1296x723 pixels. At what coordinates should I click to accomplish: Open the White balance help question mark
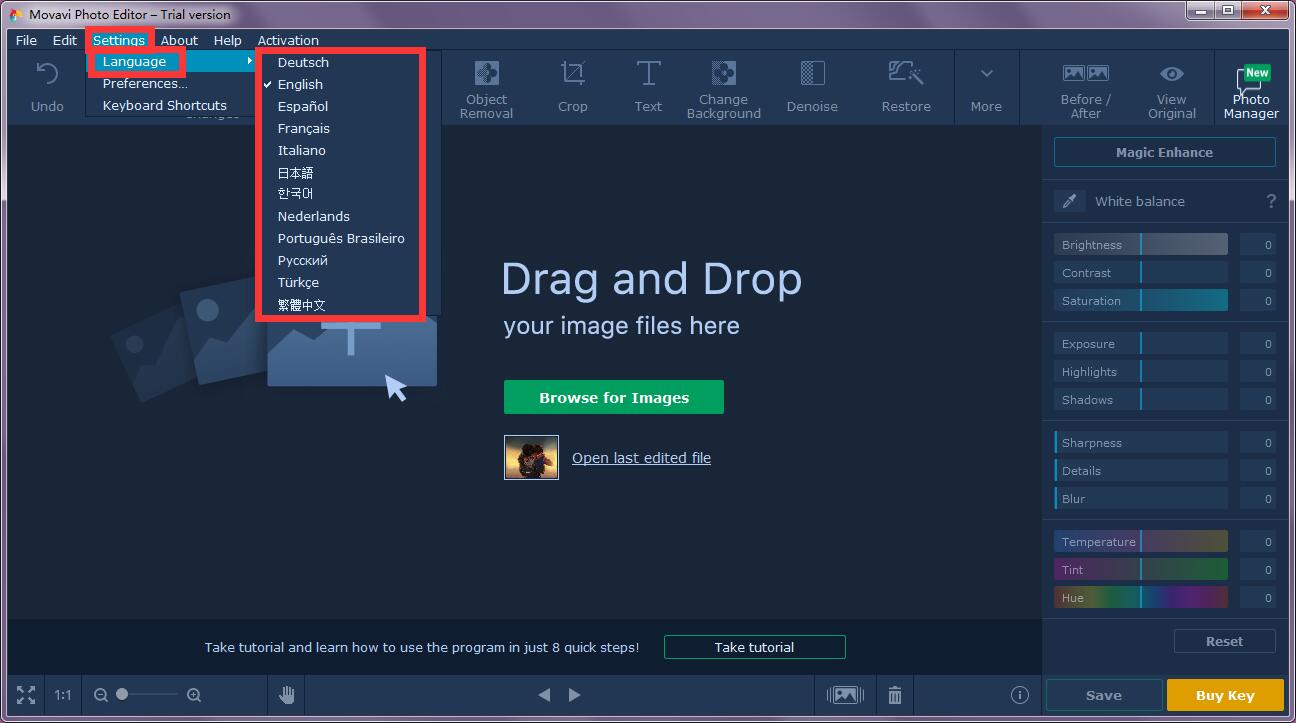pos(1271,201)
